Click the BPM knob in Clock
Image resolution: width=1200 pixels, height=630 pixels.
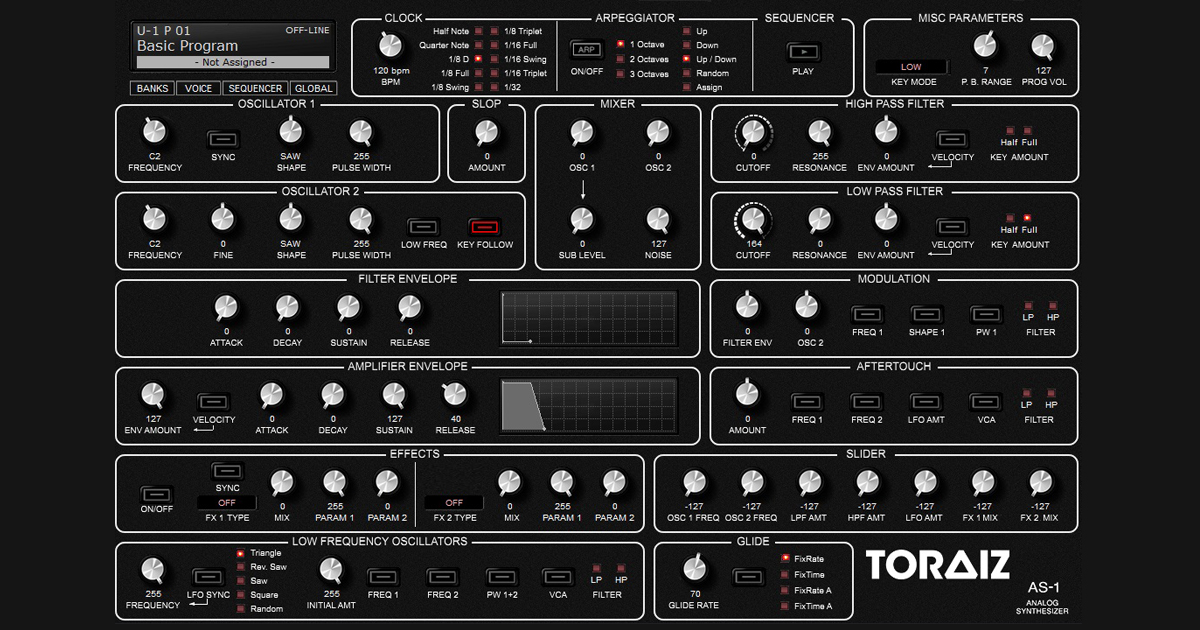tap(391, 44)
